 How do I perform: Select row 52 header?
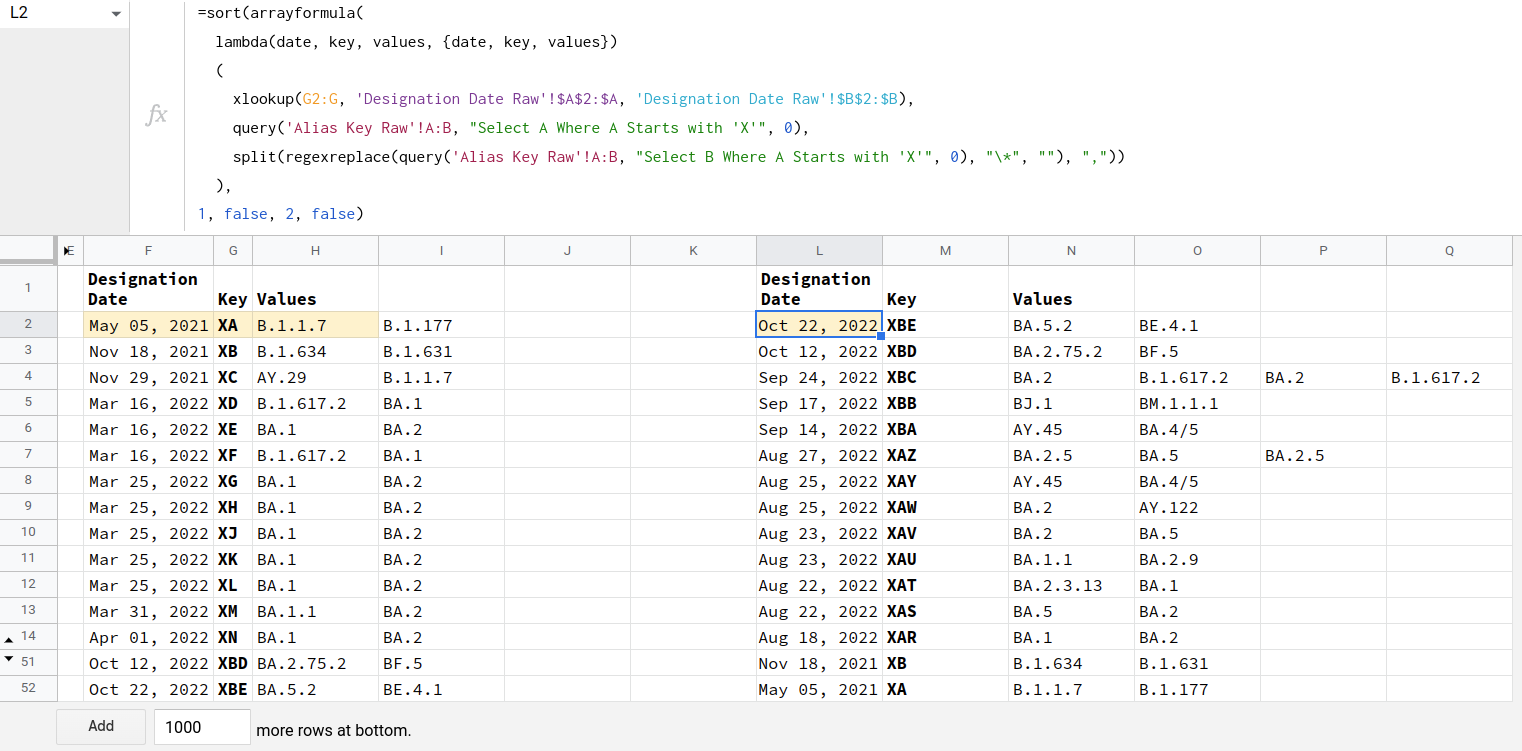coord(28,688)
